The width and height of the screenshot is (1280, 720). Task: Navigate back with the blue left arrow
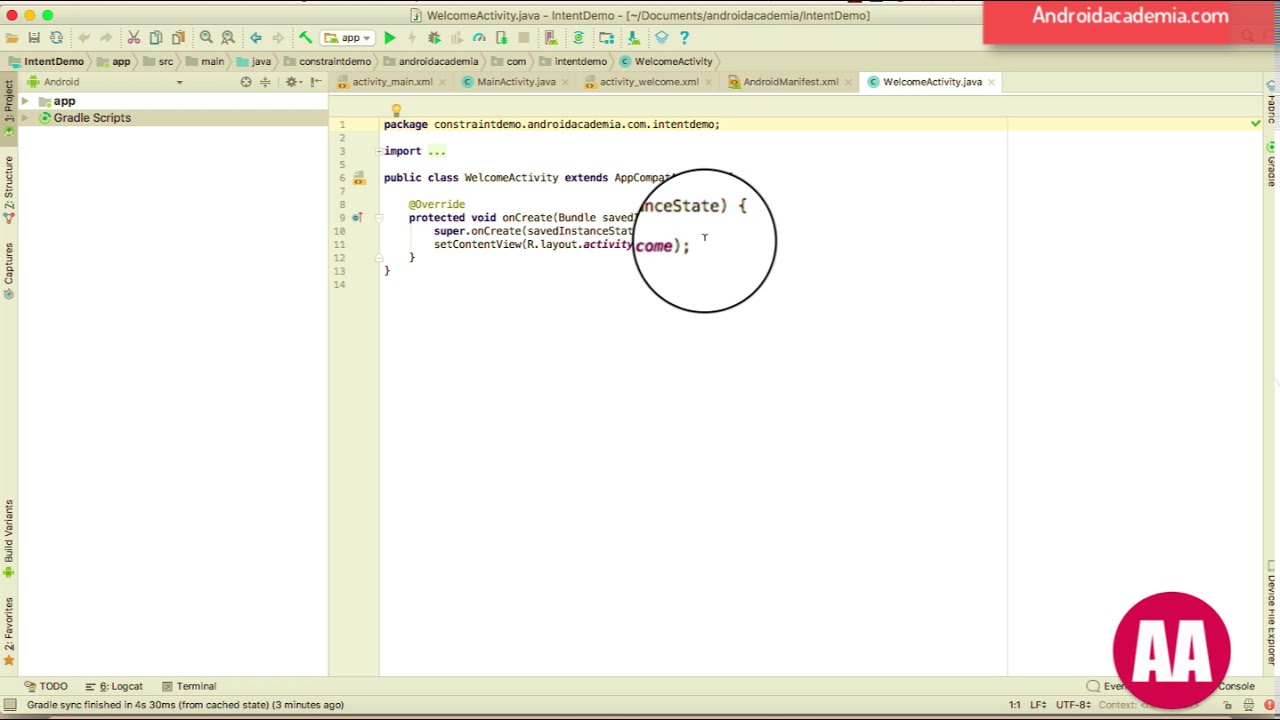coord(256,38)
